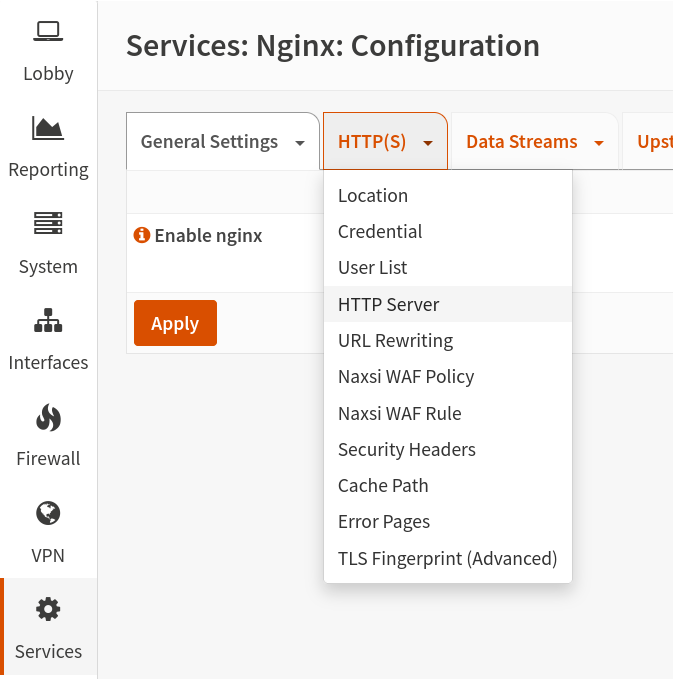Screen dimensions: 673x679
Task: Collapse the HTTP(S) dropdown arrow
Action: (x=428, y=143)
